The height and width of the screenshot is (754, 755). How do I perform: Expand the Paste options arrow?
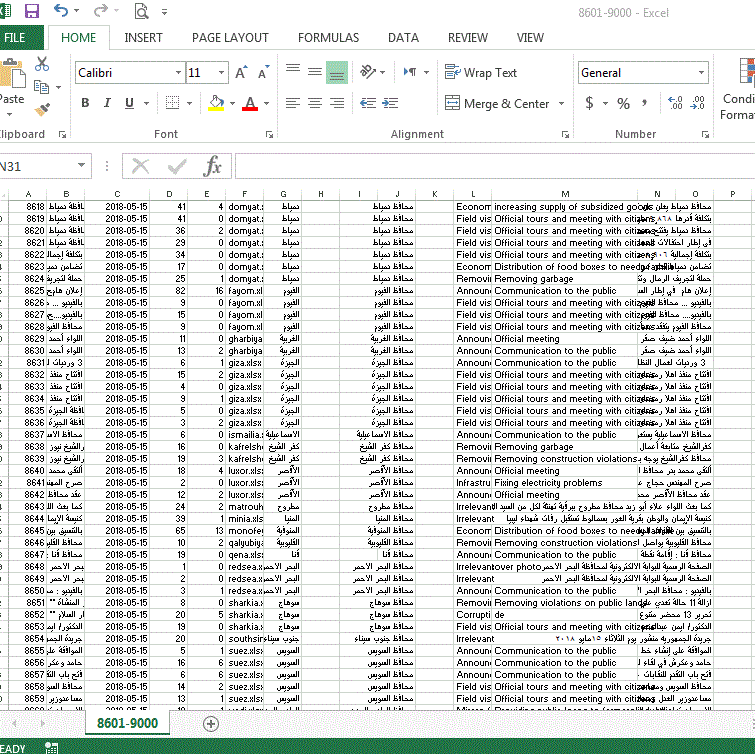9,115
